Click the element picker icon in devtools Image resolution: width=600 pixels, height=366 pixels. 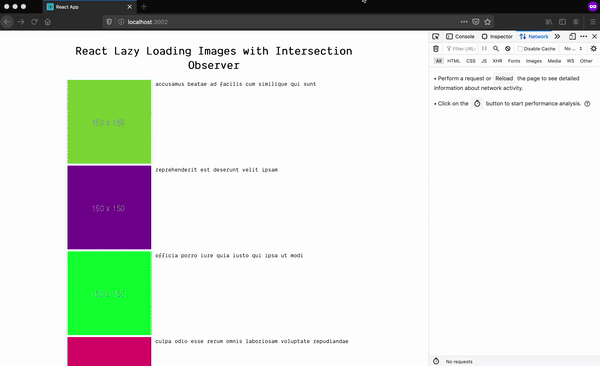click(x=435, y=36)
